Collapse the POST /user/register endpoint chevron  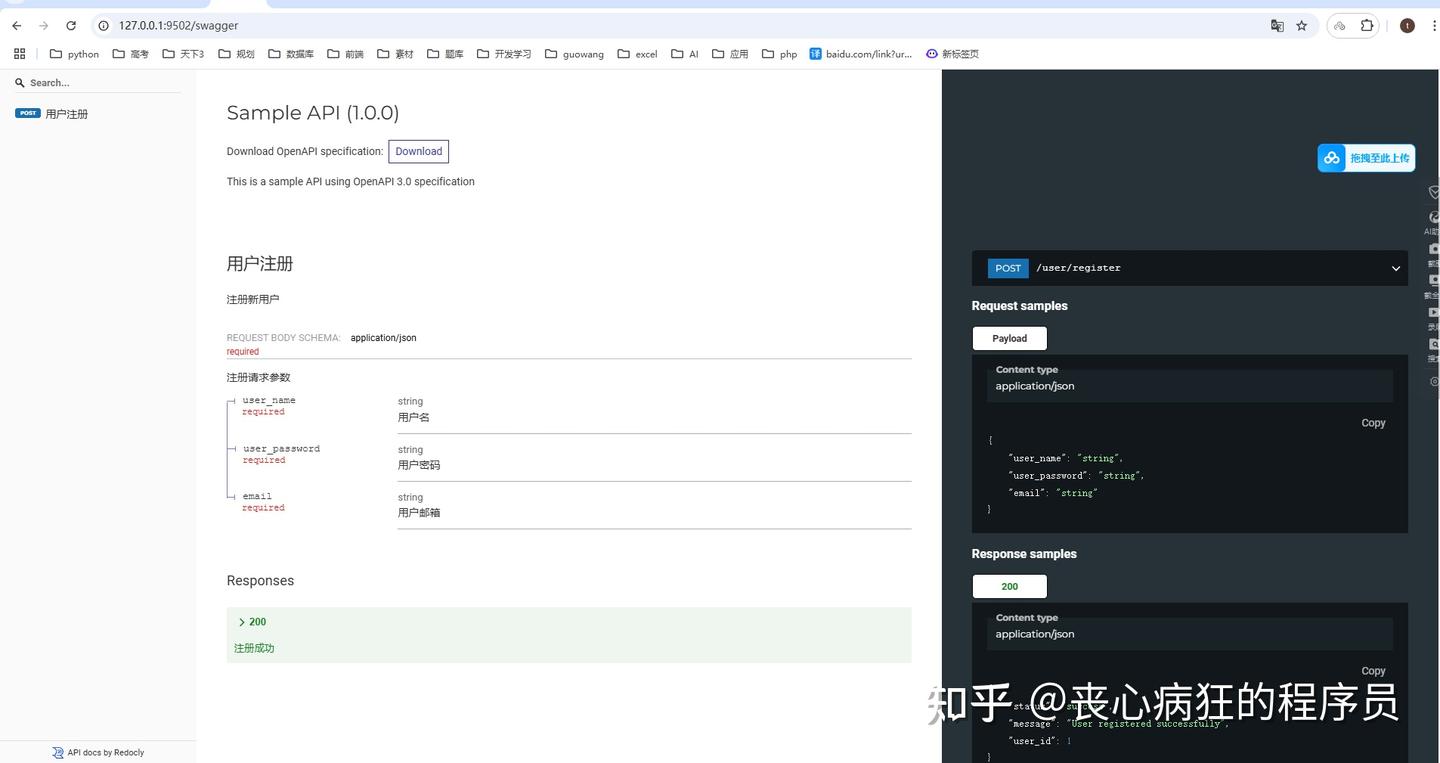(1395, 268)
